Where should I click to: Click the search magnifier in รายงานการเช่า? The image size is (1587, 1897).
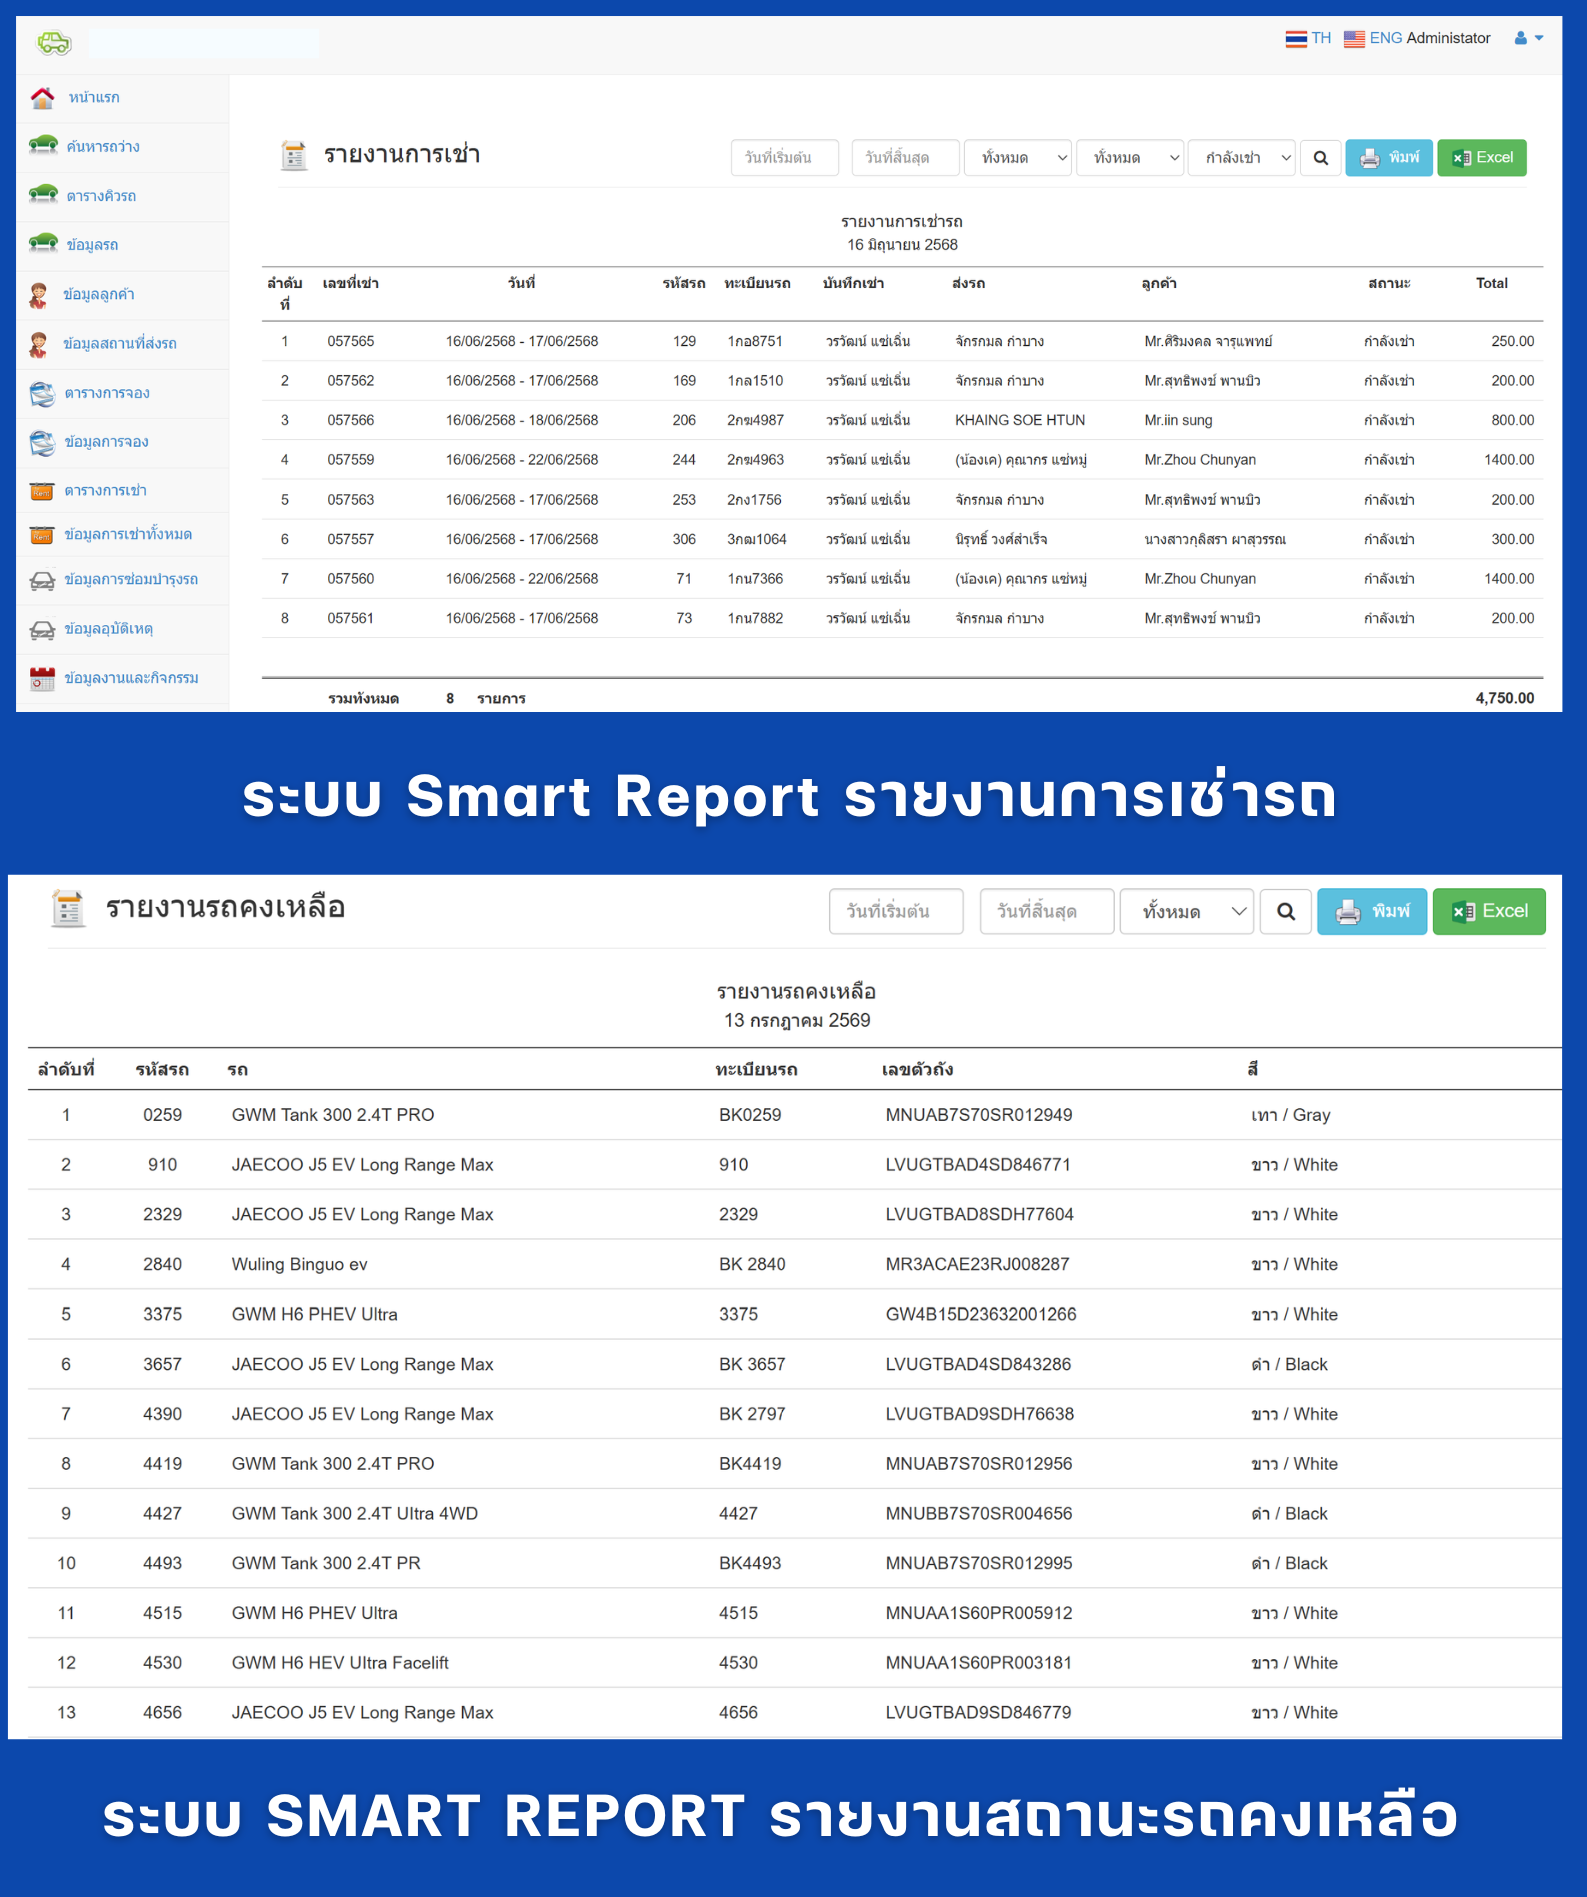(1320, 158)
